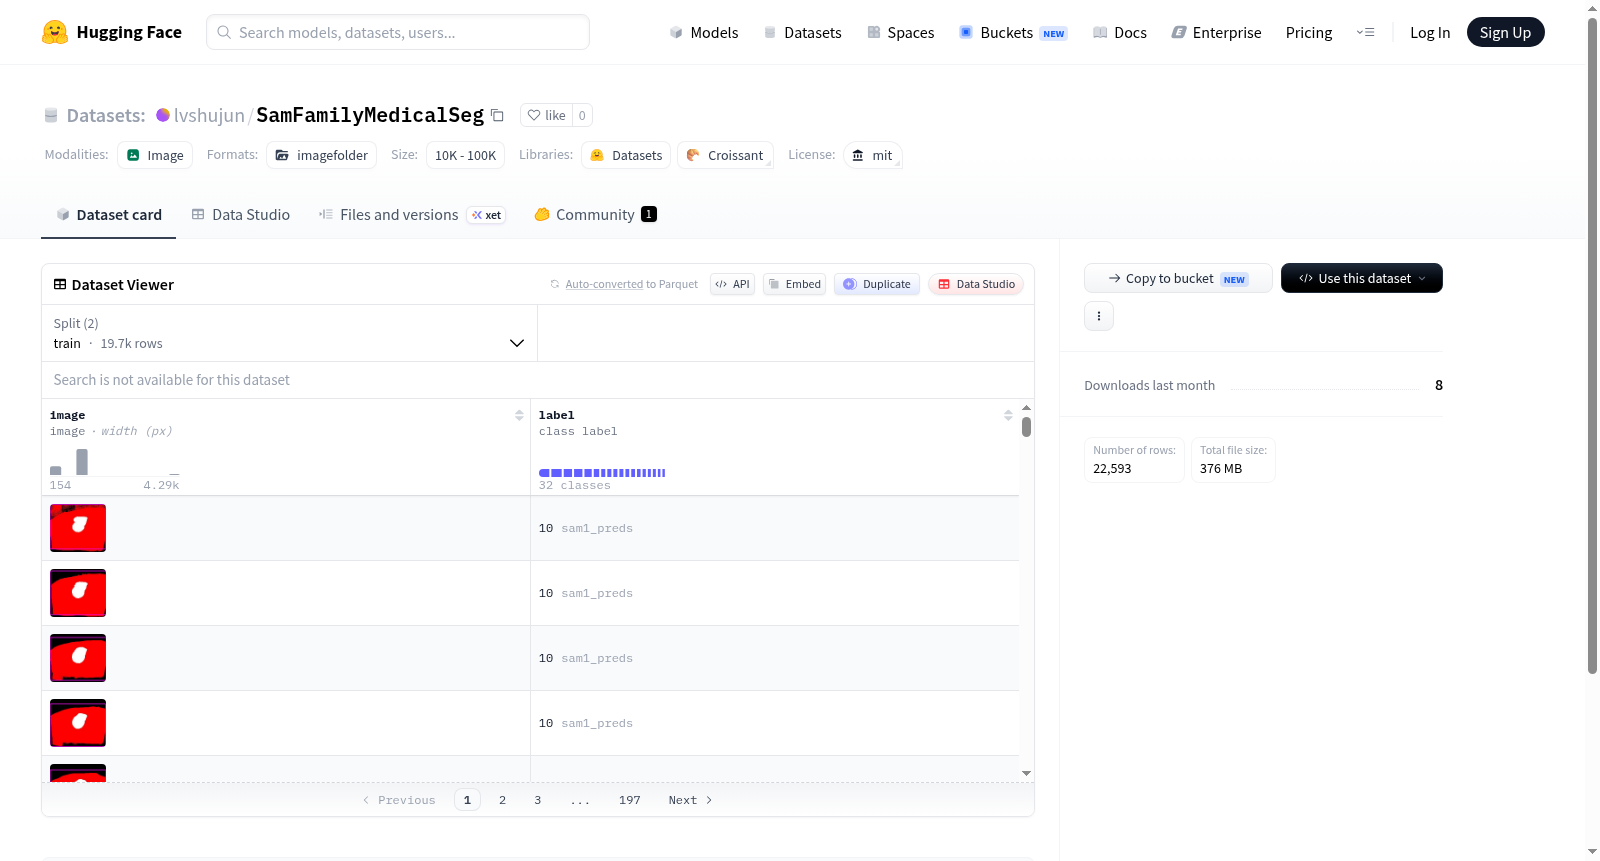The image size is (1600, 861).
Task: Click the imagefolder format tag
Action: (x=321, y=155)
